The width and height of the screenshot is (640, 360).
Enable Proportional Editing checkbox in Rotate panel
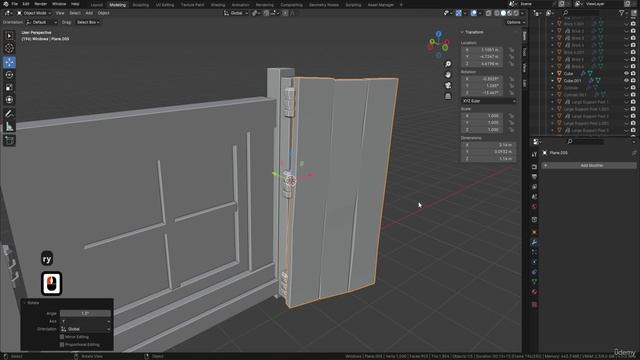point(62,344)
